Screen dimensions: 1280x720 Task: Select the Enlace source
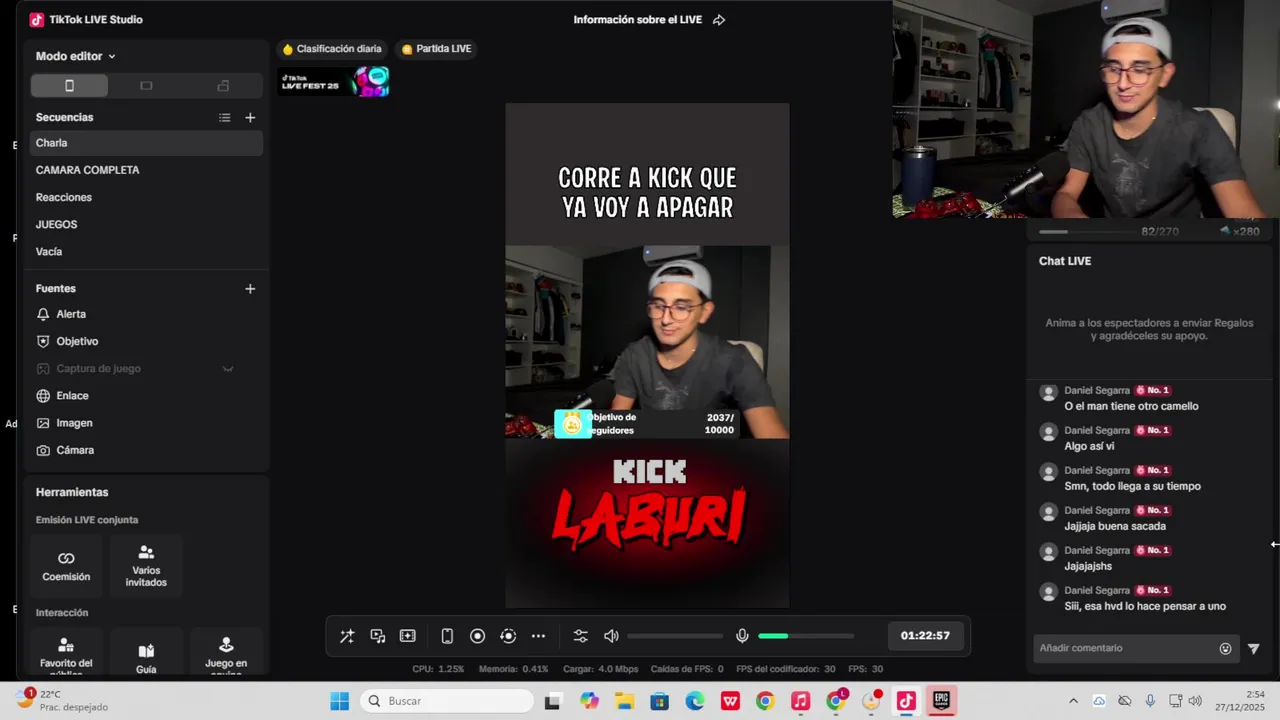(146, 396)
